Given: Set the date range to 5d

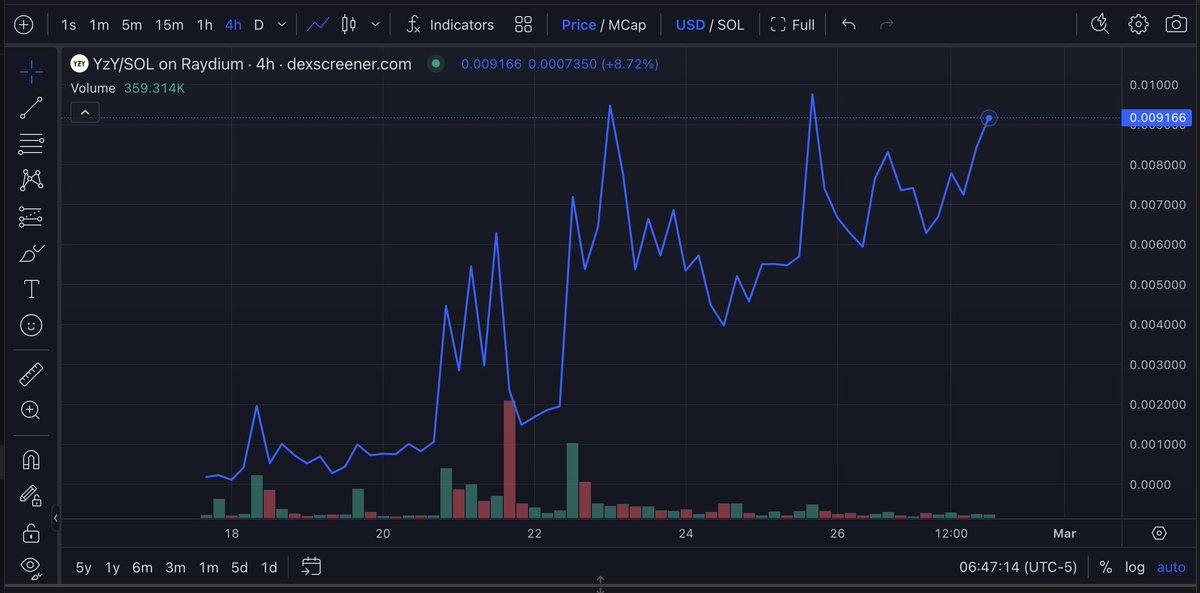Looking at the screenshot, I should tap(239, 567).
